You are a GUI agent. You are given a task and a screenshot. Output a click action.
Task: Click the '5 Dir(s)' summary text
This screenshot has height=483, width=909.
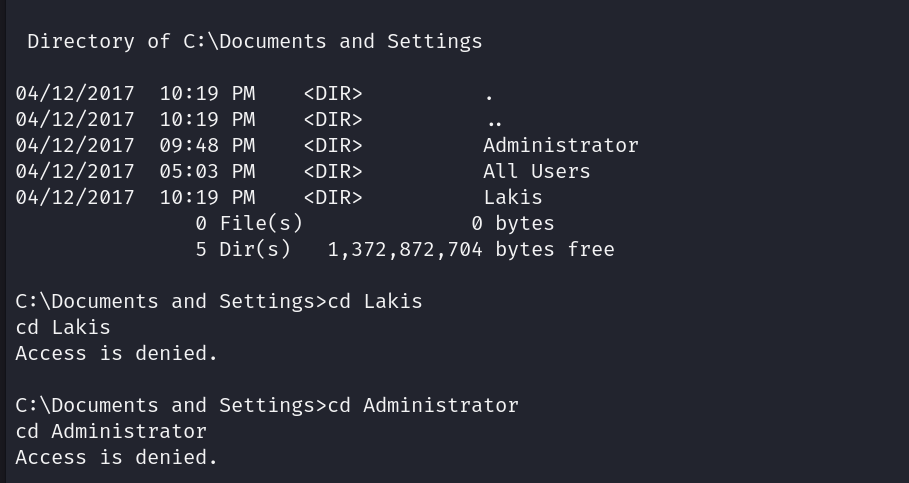[242, 249]
